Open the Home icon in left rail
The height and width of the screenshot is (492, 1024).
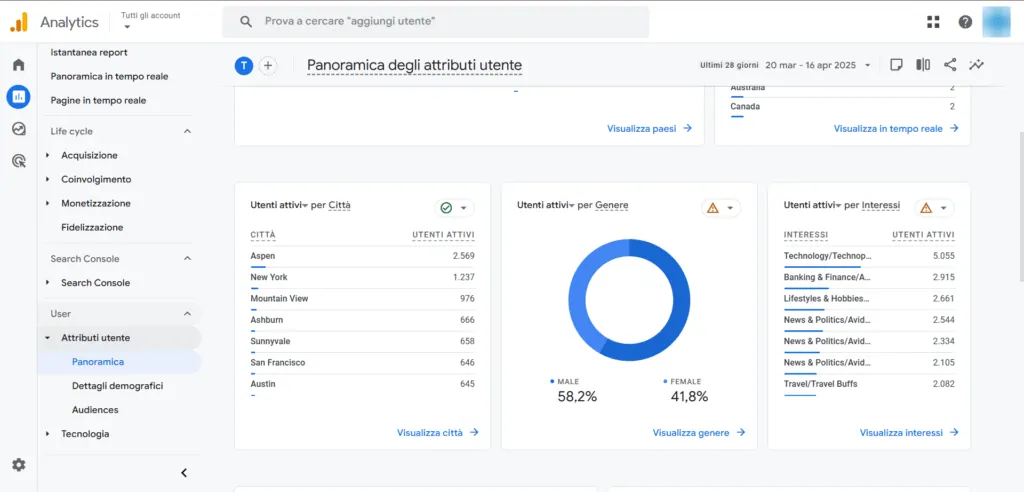coord(19,65)
